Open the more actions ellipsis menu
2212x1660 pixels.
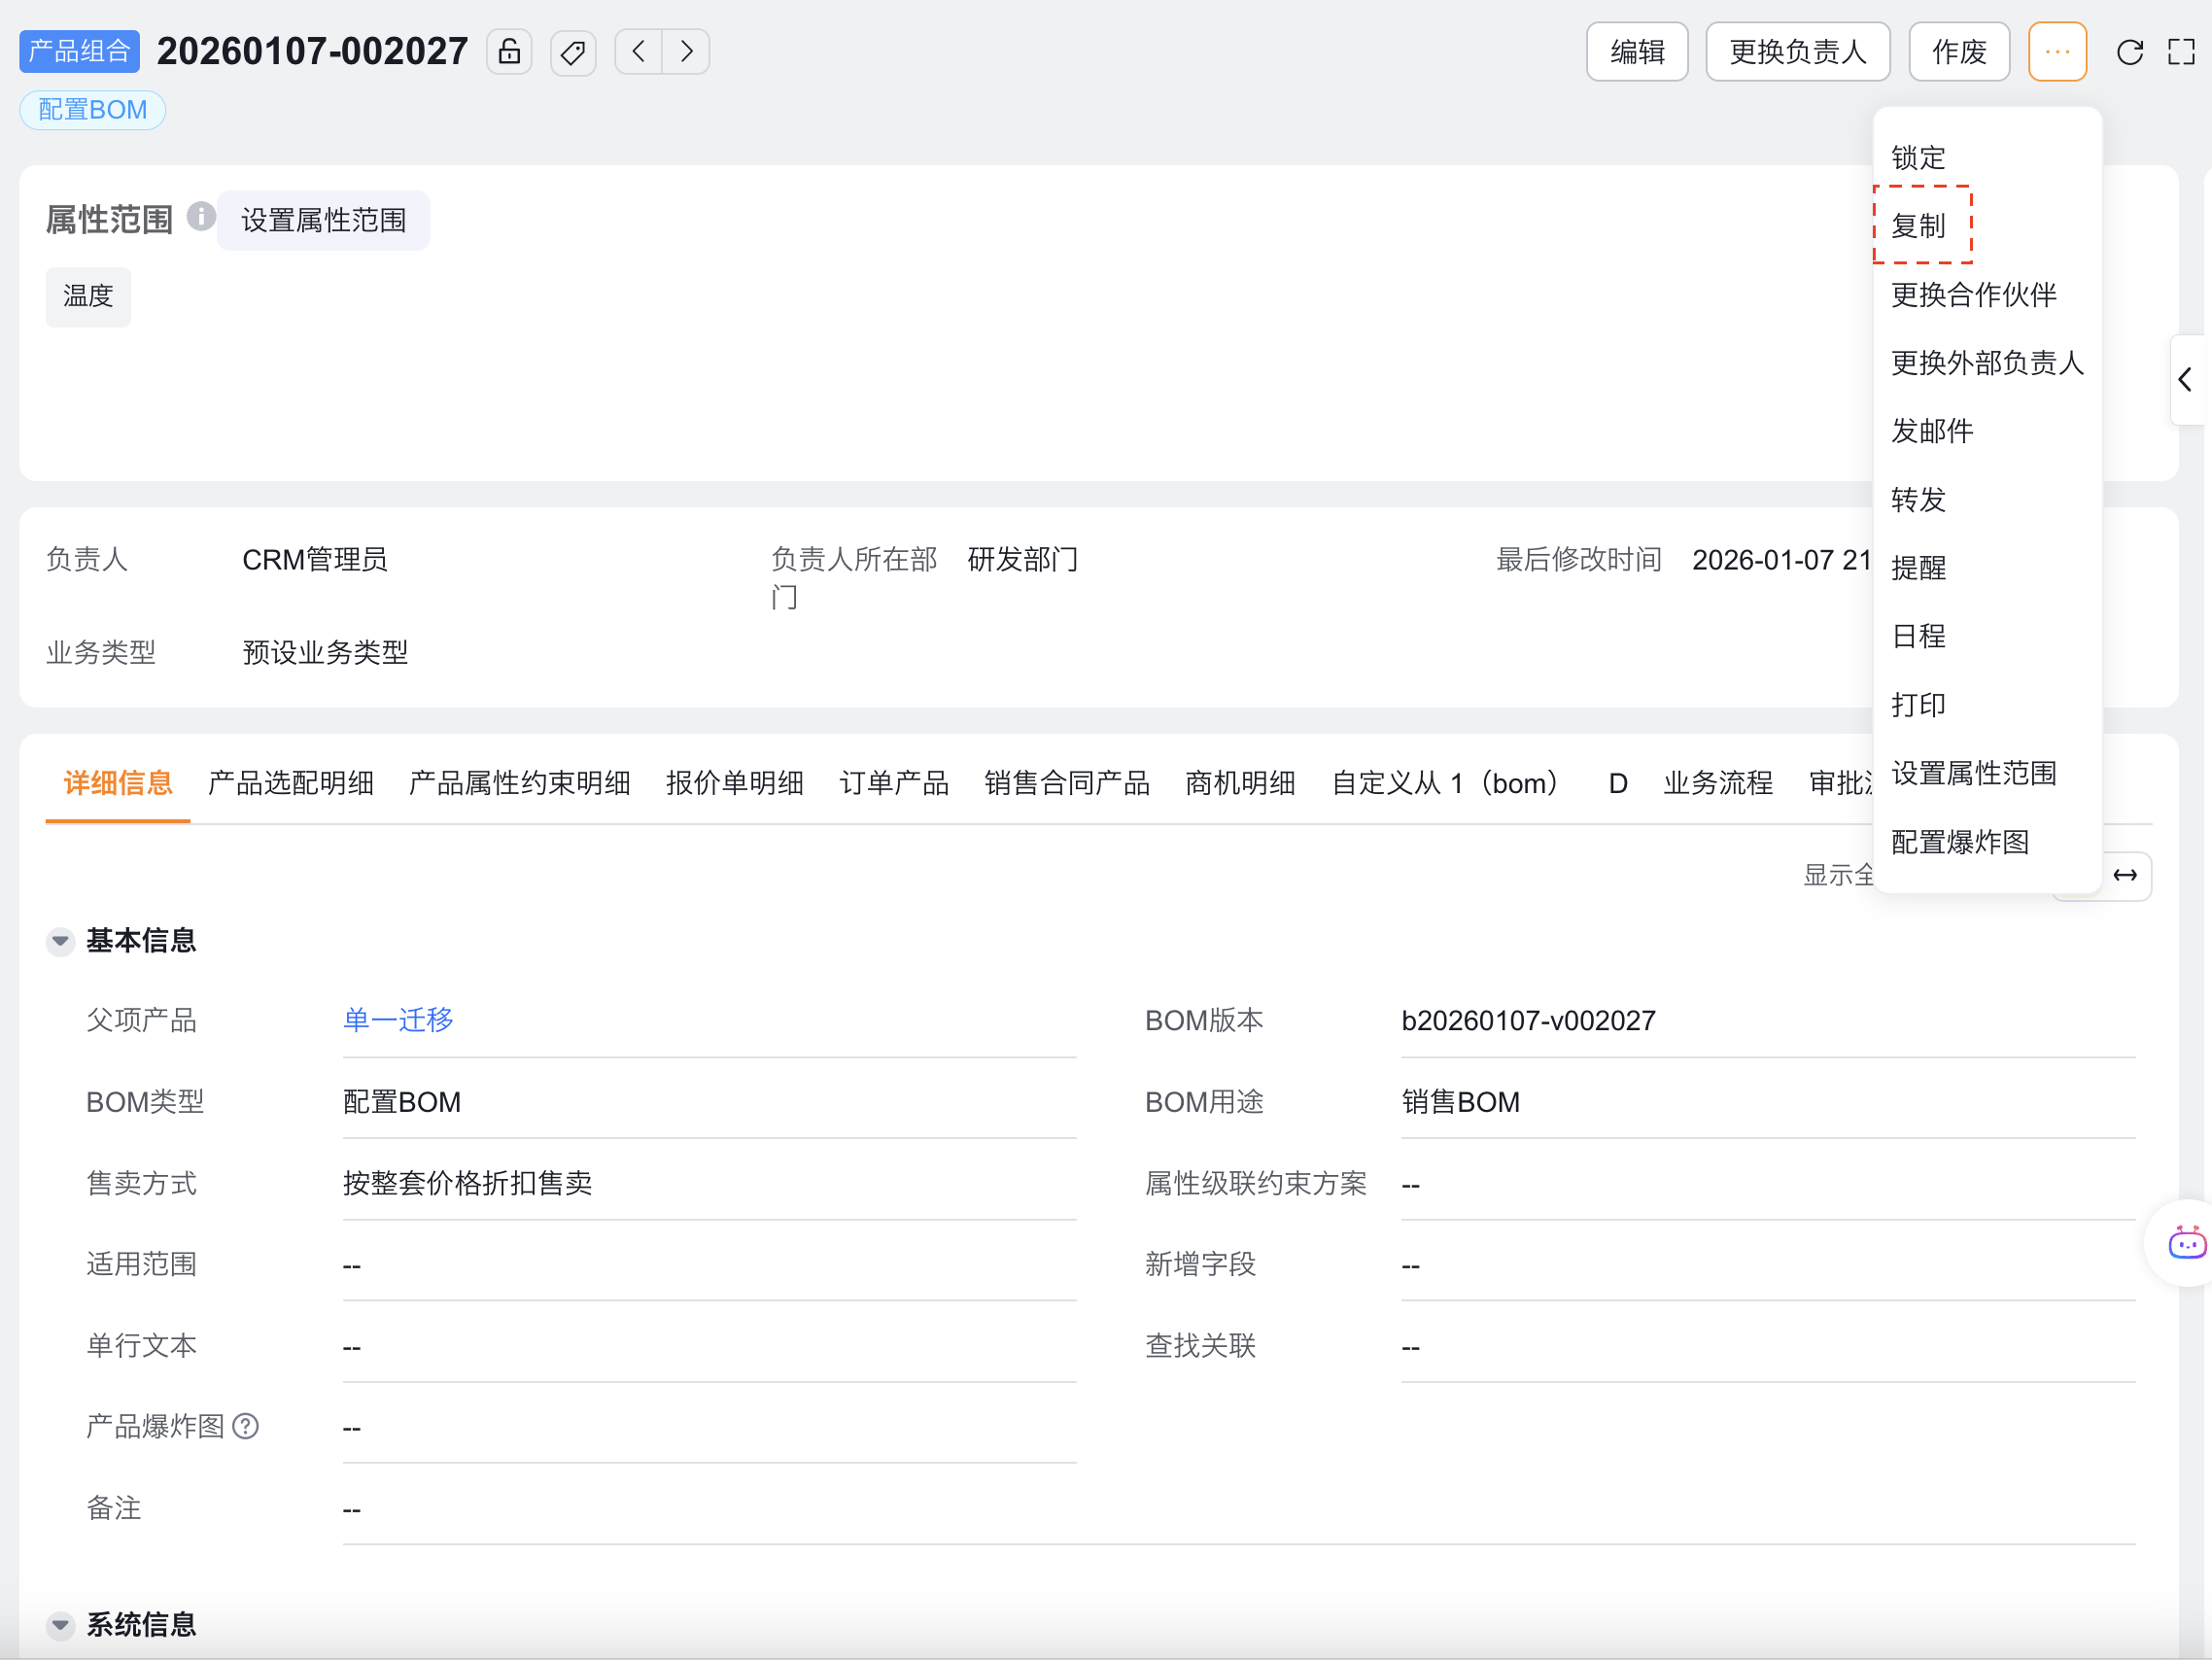[x=2057, y=52]
